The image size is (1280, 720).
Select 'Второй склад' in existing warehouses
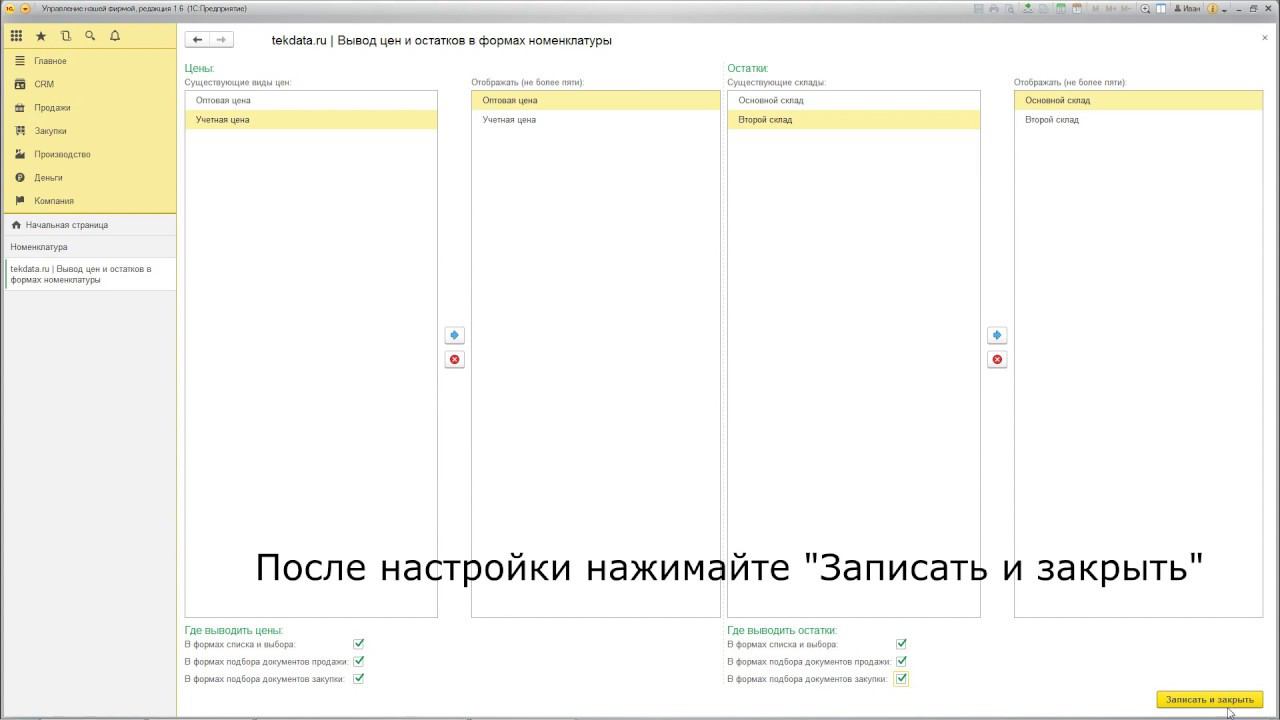(854, 120)
